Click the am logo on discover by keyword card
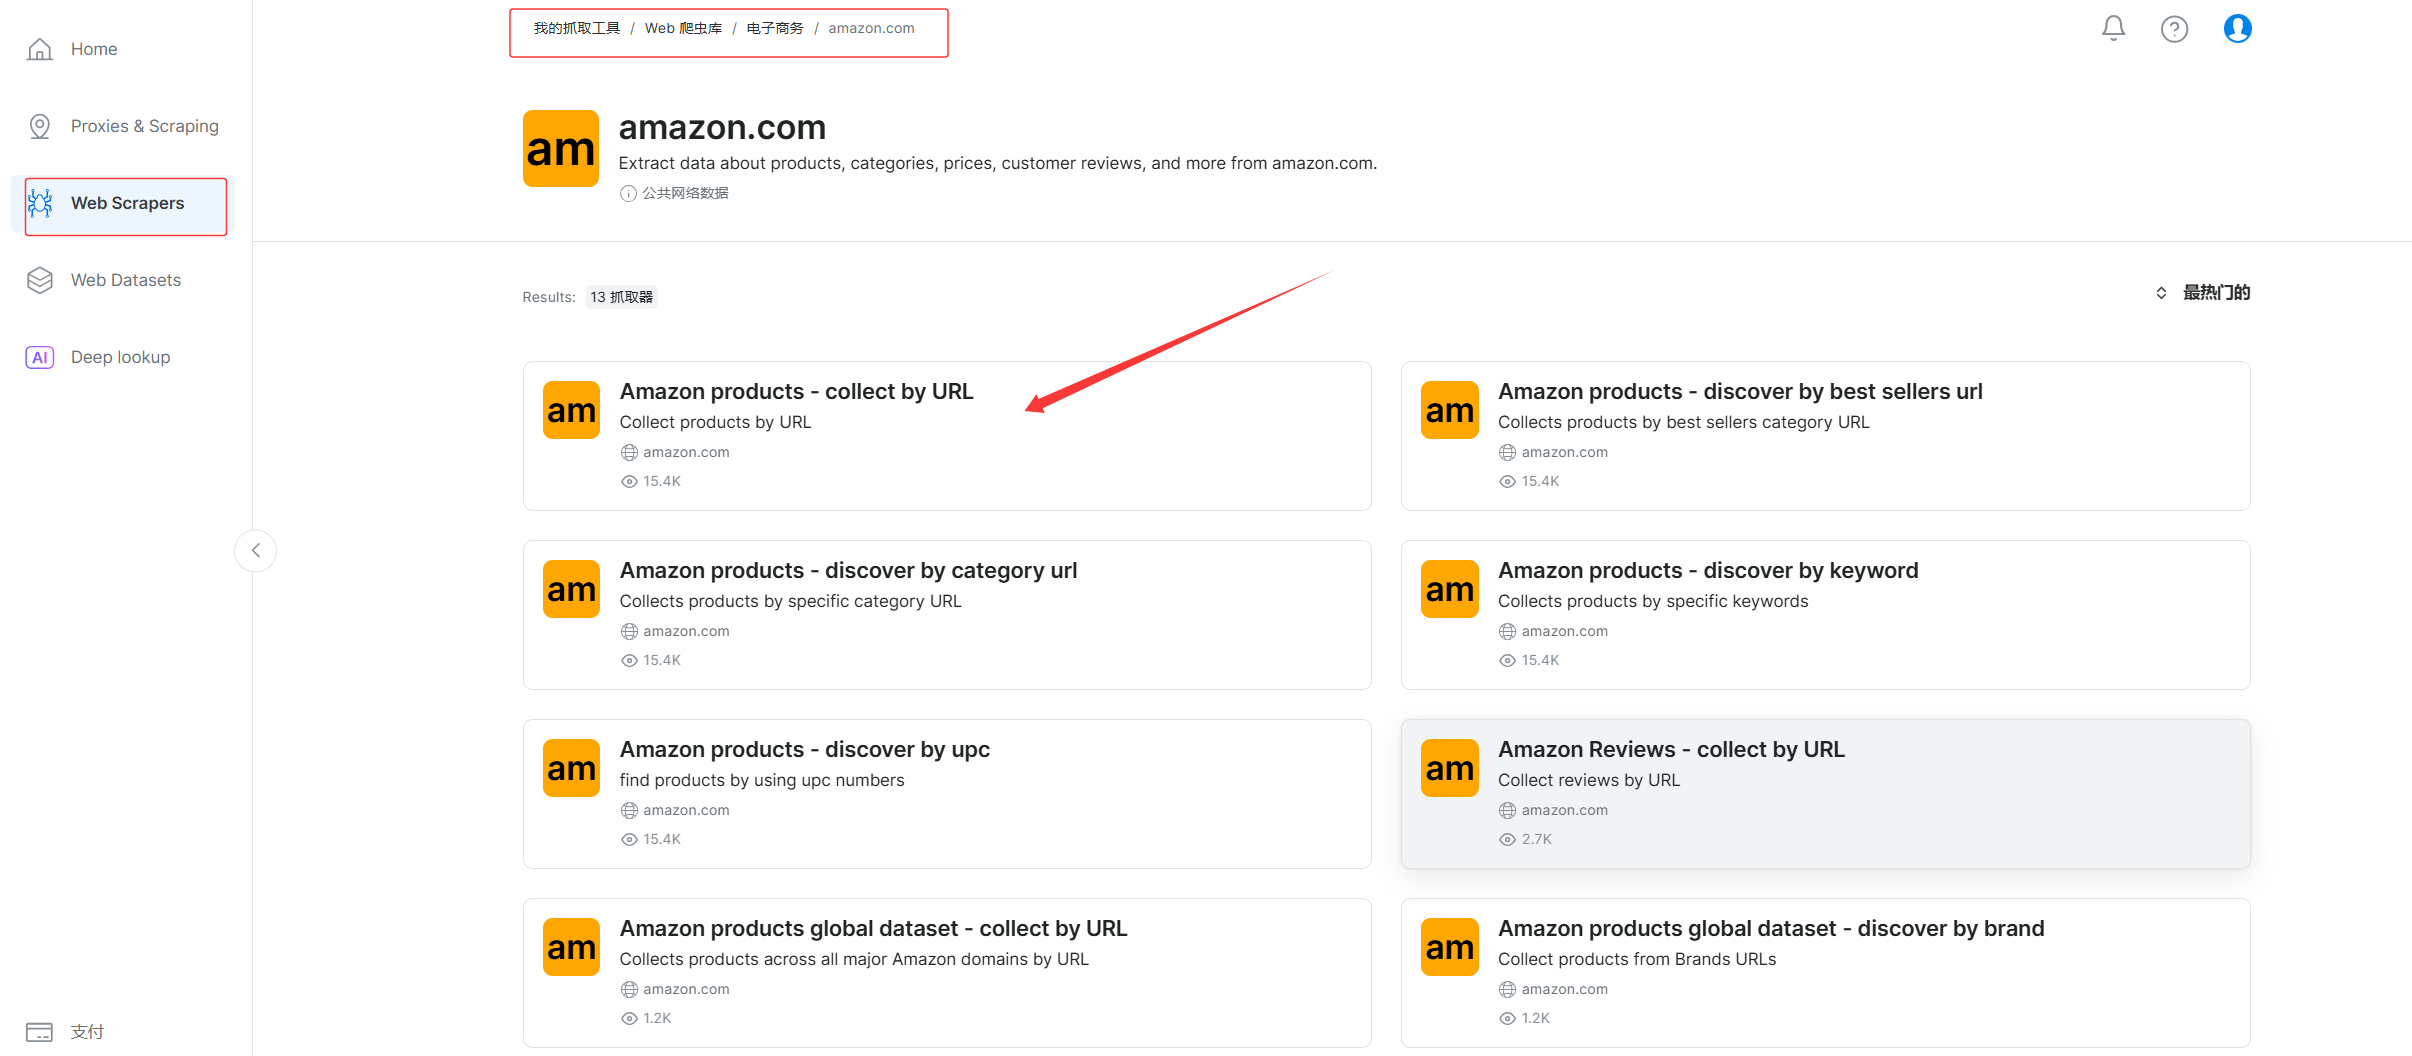The height and width of the screenshot is (1056, 2412). (1450, 589)
